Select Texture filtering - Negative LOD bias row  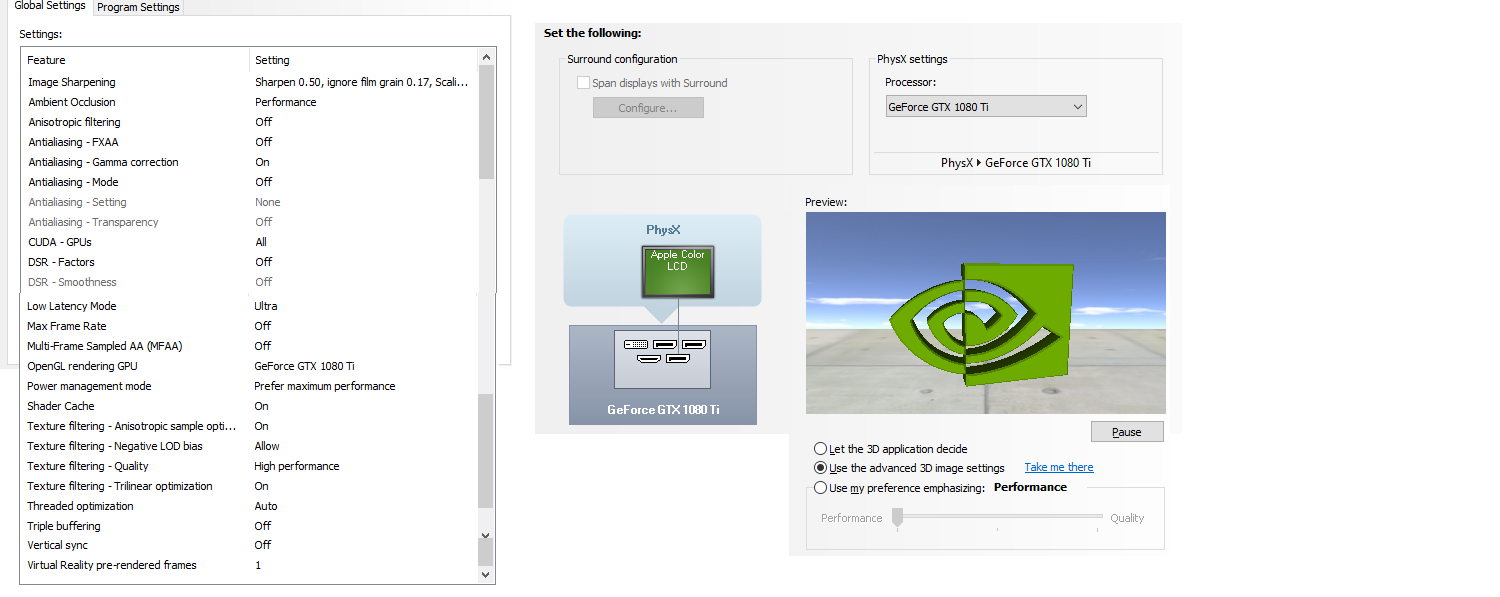249,446
